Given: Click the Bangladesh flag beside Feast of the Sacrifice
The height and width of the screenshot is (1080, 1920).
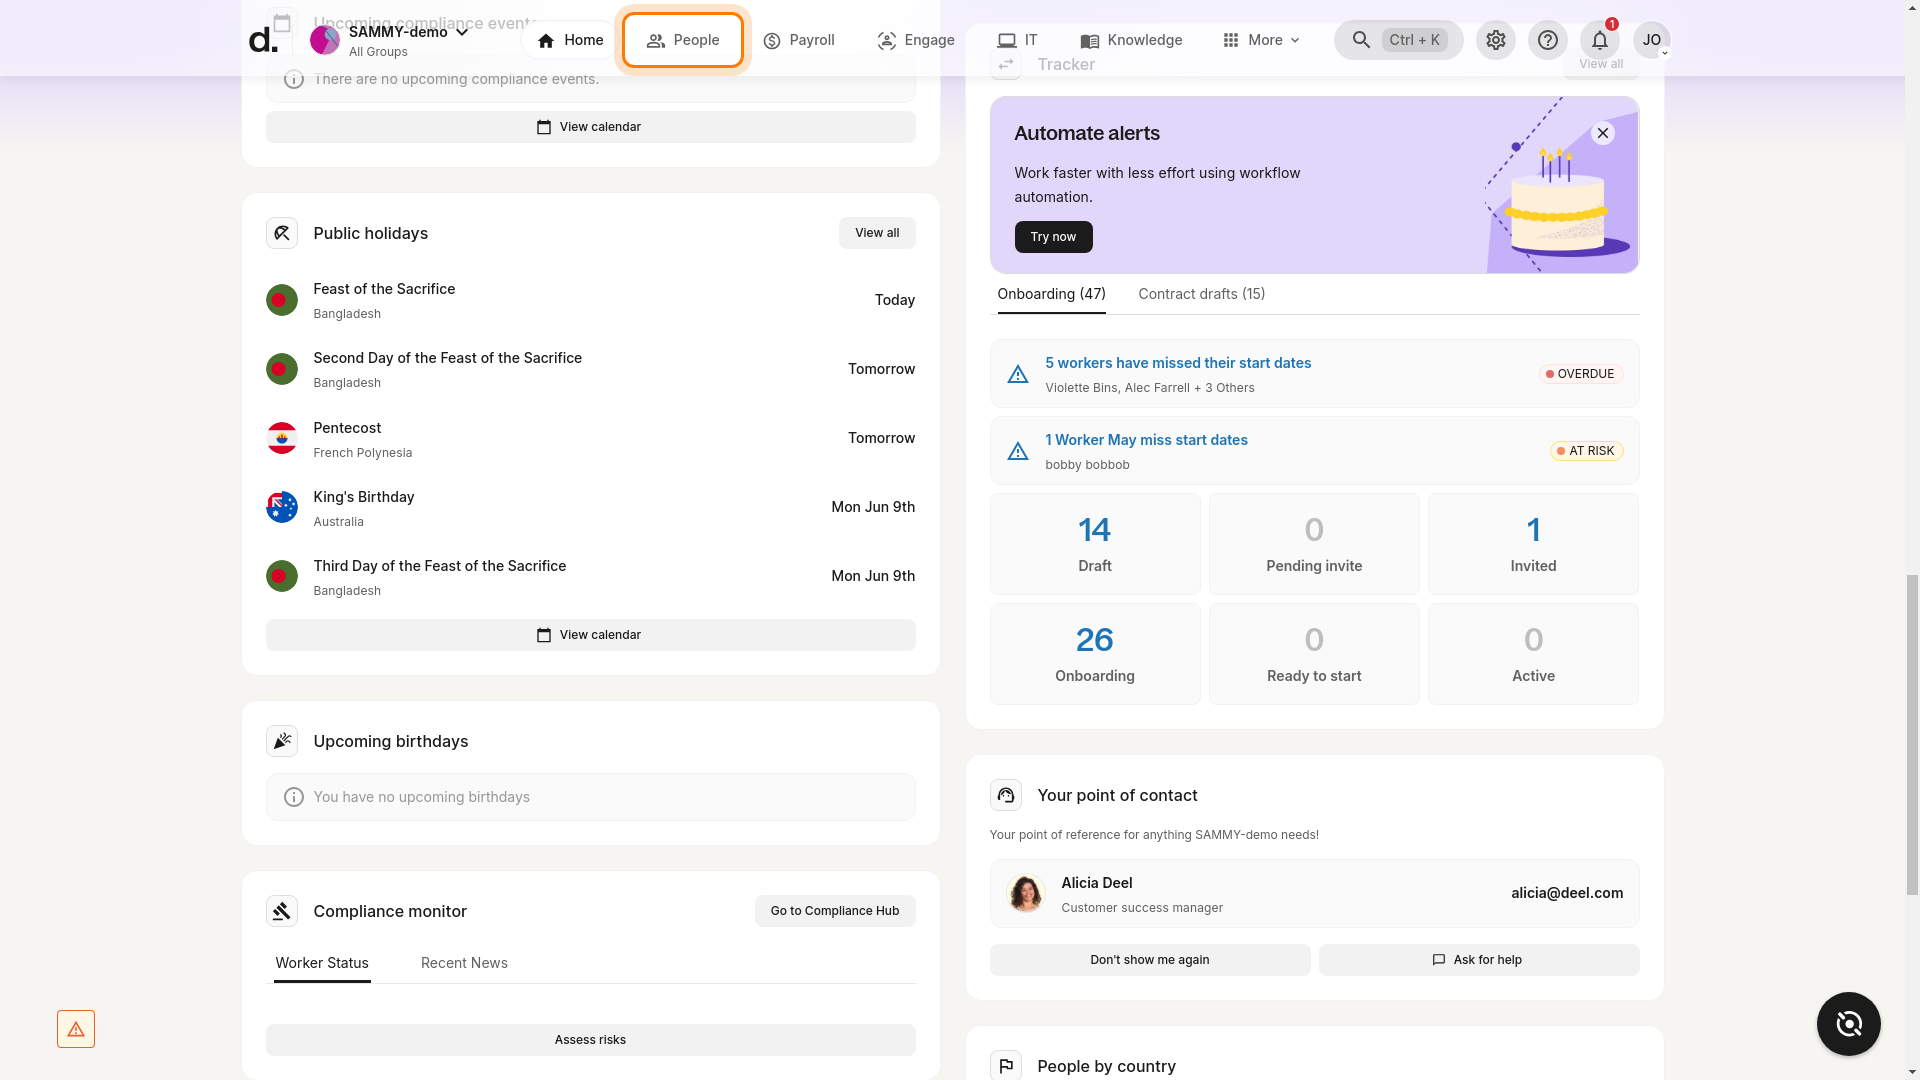Looking at the screenshot, I should [282, 300].
